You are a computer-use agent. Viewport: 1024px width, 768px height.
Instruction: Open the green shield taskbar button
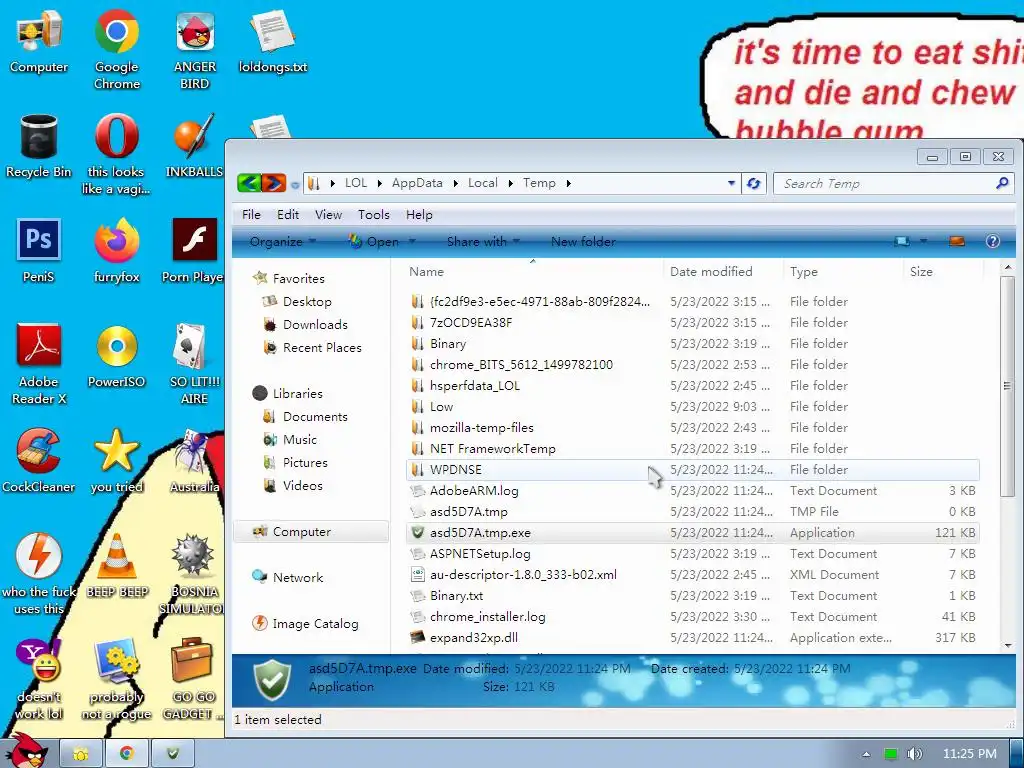(172, 754)
